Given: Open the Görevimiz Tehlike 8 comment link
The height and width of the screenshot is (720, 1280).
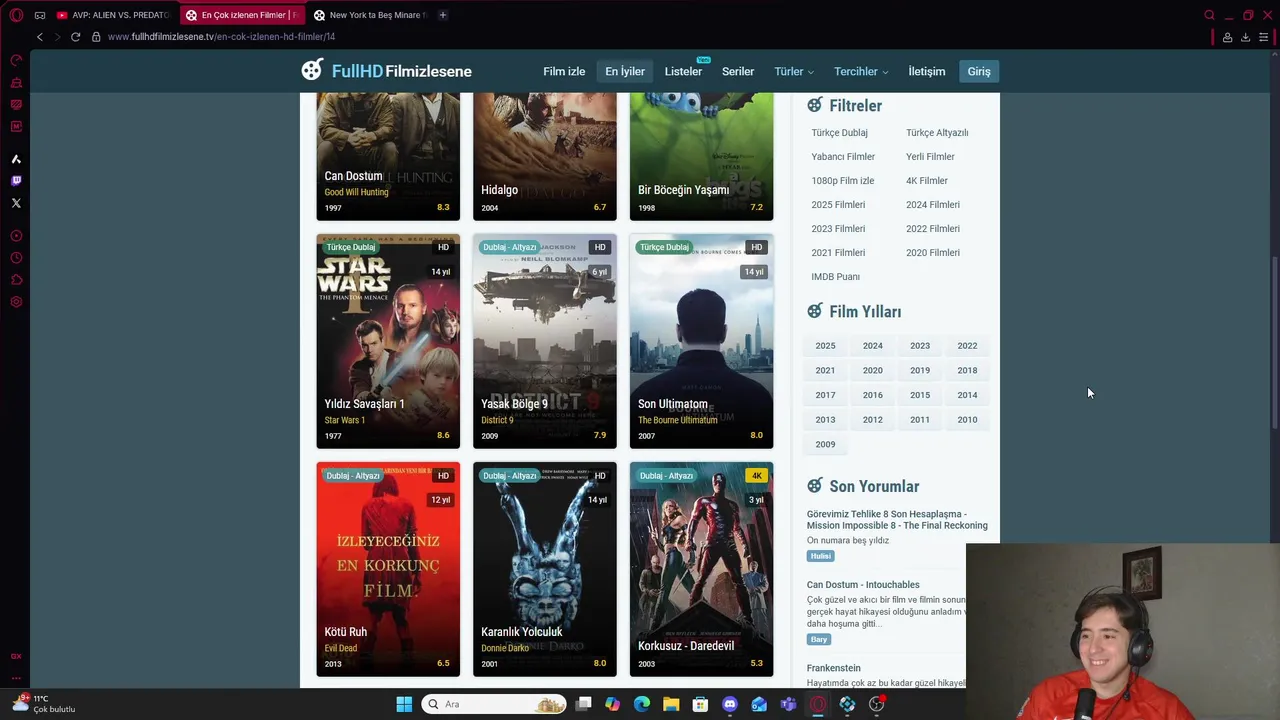Looking at the screenshot, I should (897, 520).
